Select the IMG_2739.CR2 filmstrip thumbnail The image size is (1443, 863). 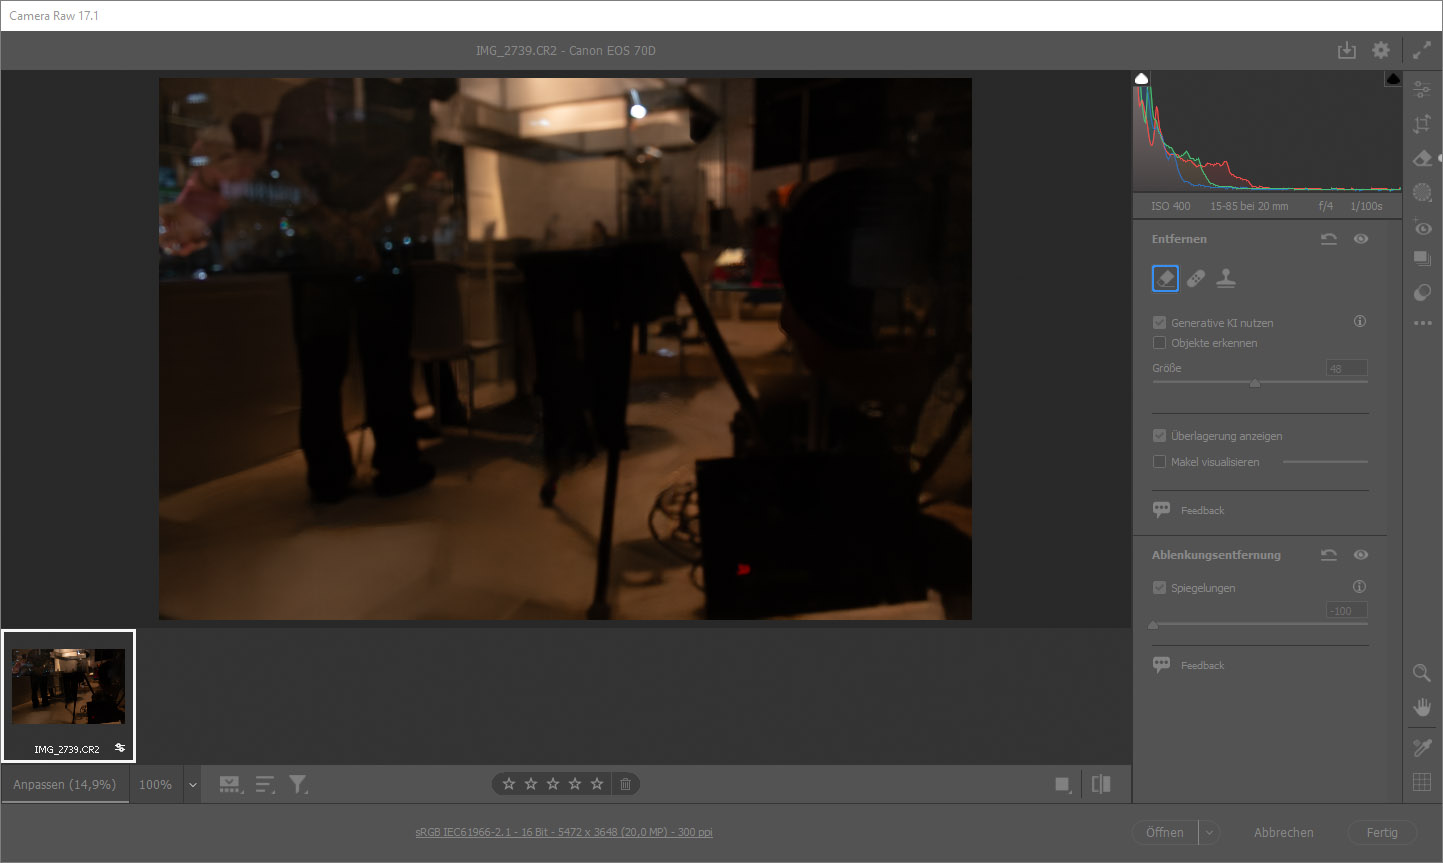pos(68,695)
